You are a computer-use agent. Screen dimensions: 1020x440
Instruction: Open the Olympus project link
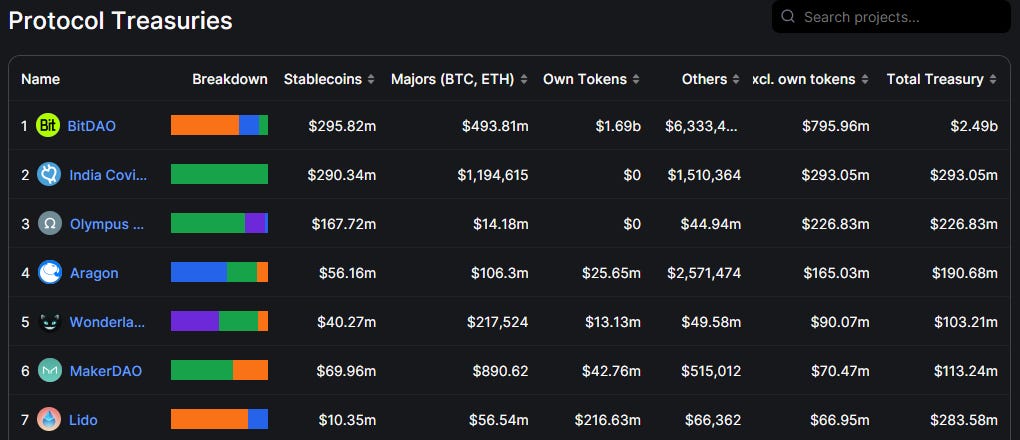107,224
